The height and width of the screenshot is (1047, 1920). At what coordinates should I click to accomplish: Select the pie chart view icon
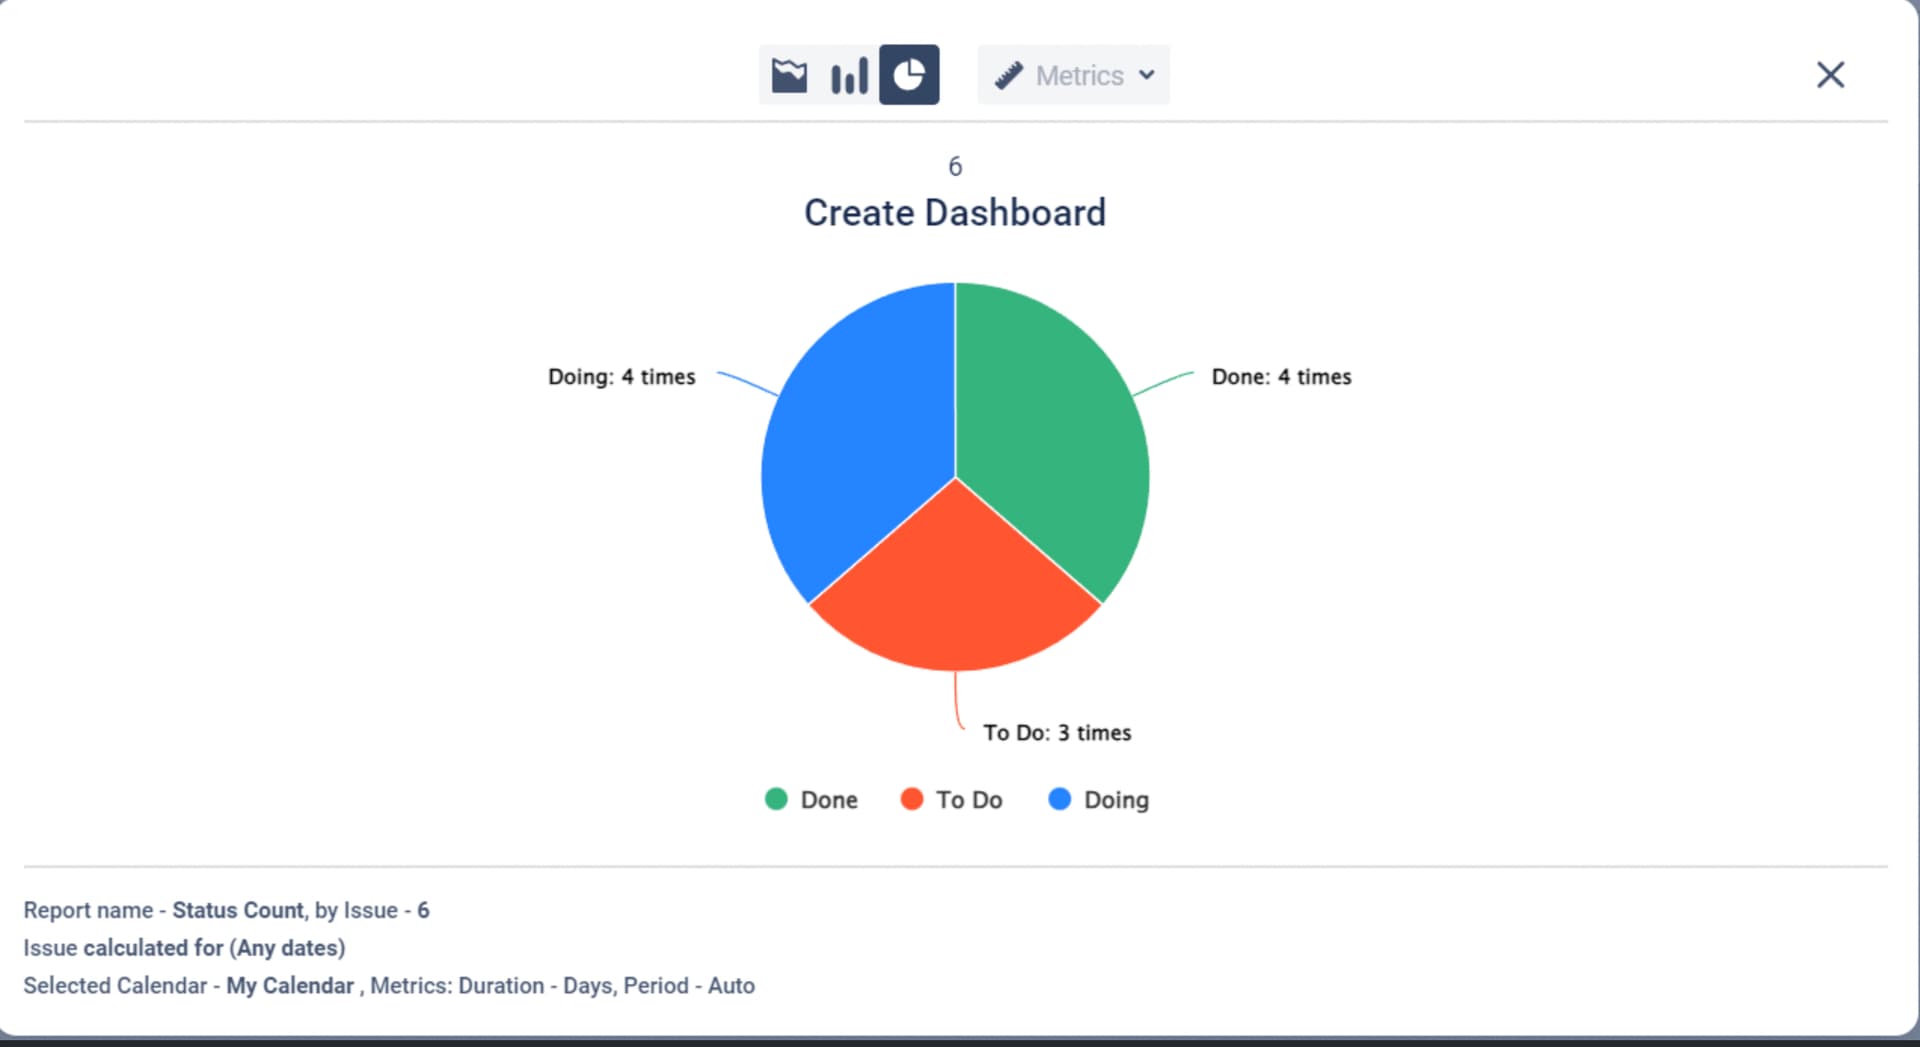pos(909,75)
